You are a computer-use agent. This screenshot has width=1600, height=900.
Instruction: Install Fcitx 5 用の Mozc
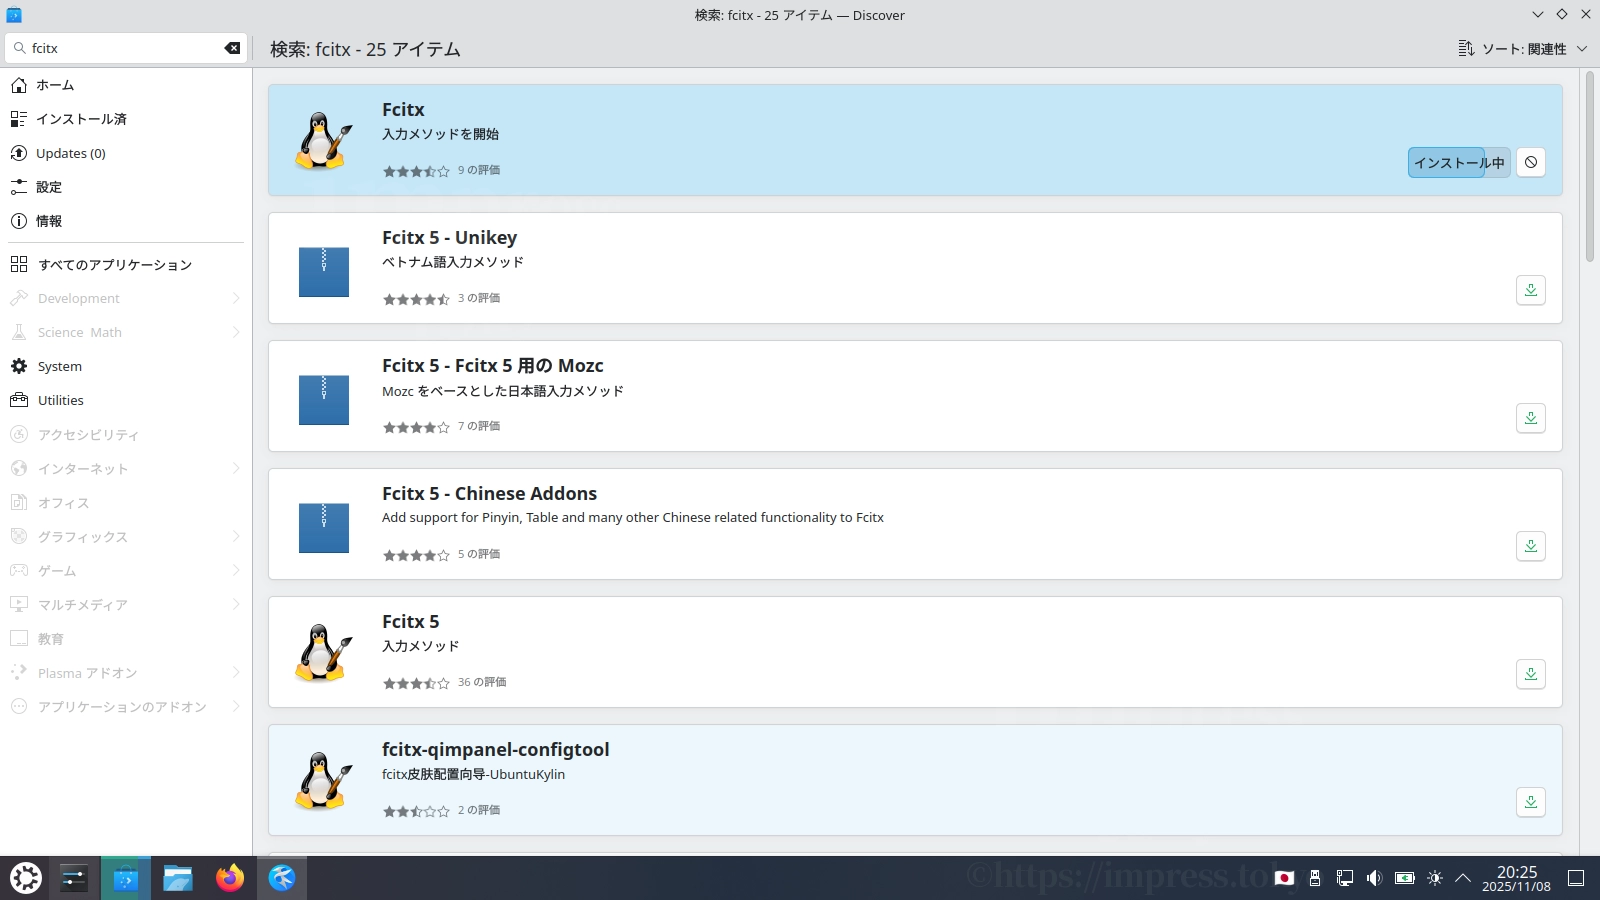(x=1531, y=418)
